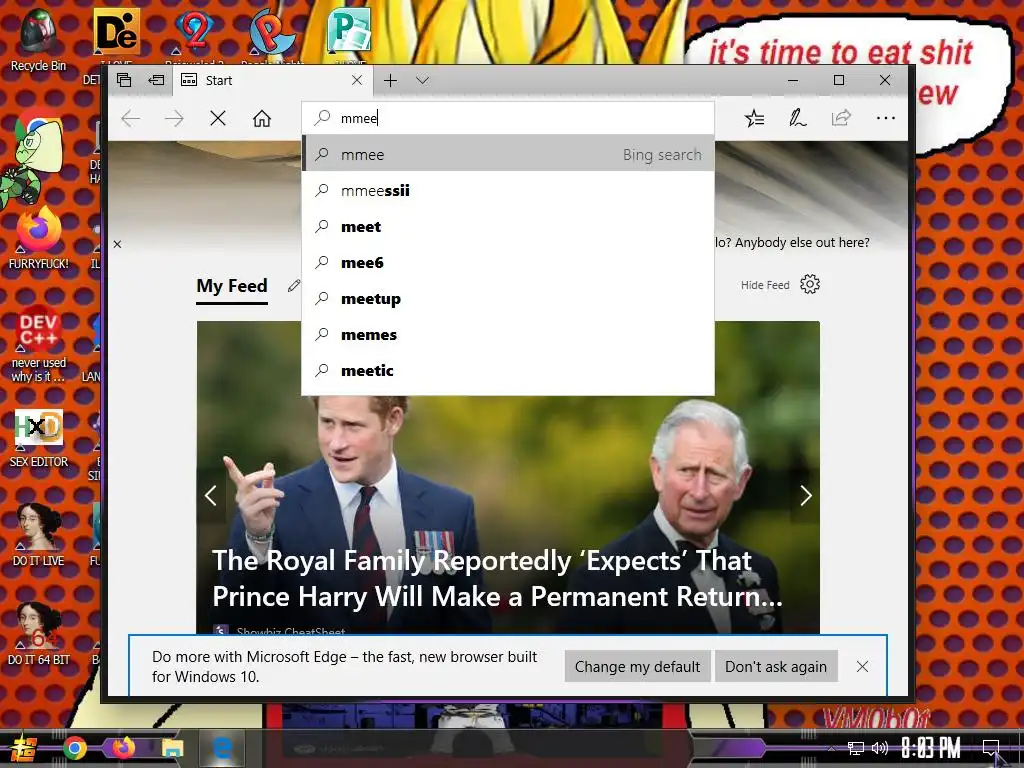Choose the 'memes' suggestion
This screenshot has height=768, width=1024.
pos(508,334)
